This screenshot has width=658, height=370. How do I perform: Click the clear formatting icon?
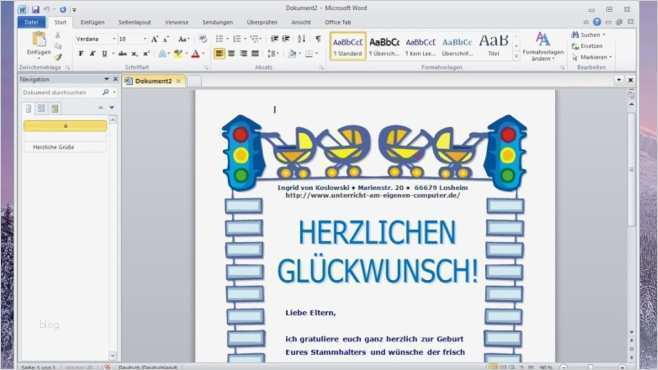[203, 39]
